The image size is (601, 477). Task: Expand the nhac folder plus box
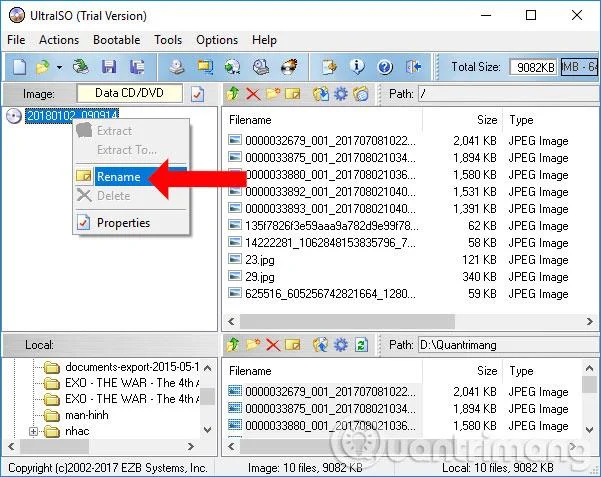click(33, 431)
